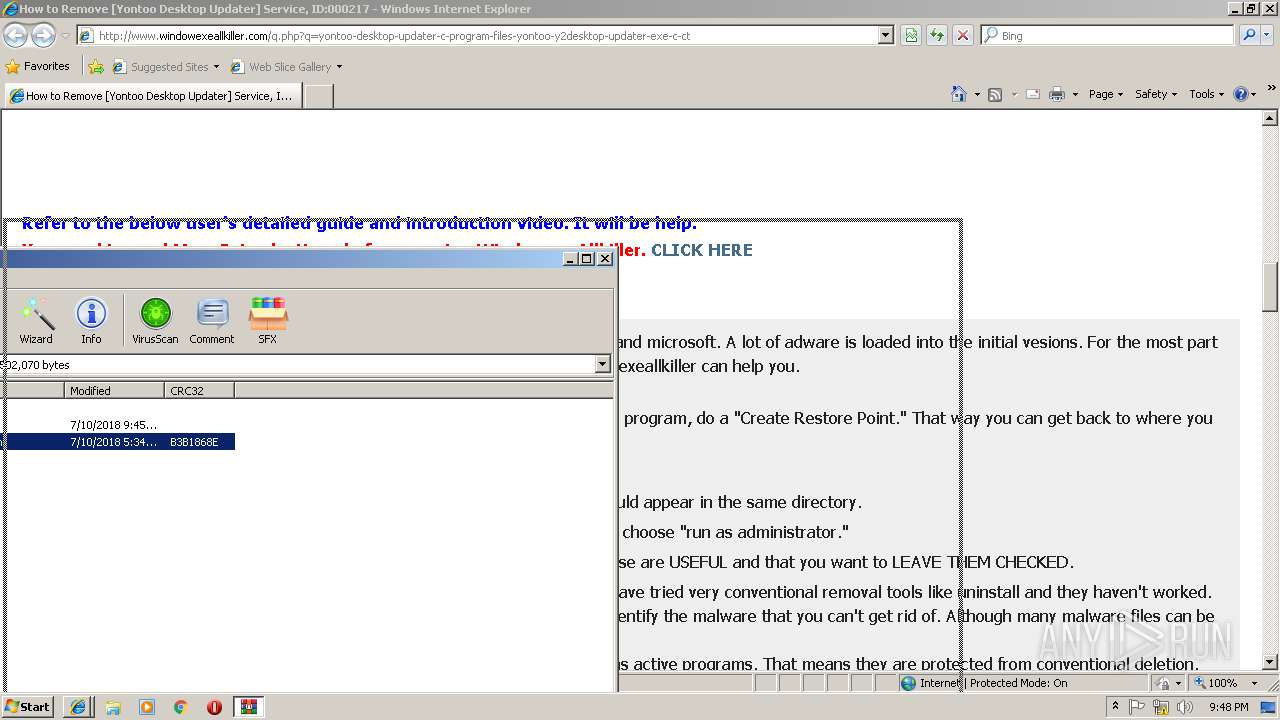
Task: Click the WinRAR taskbar button
Action: point(248,707)
